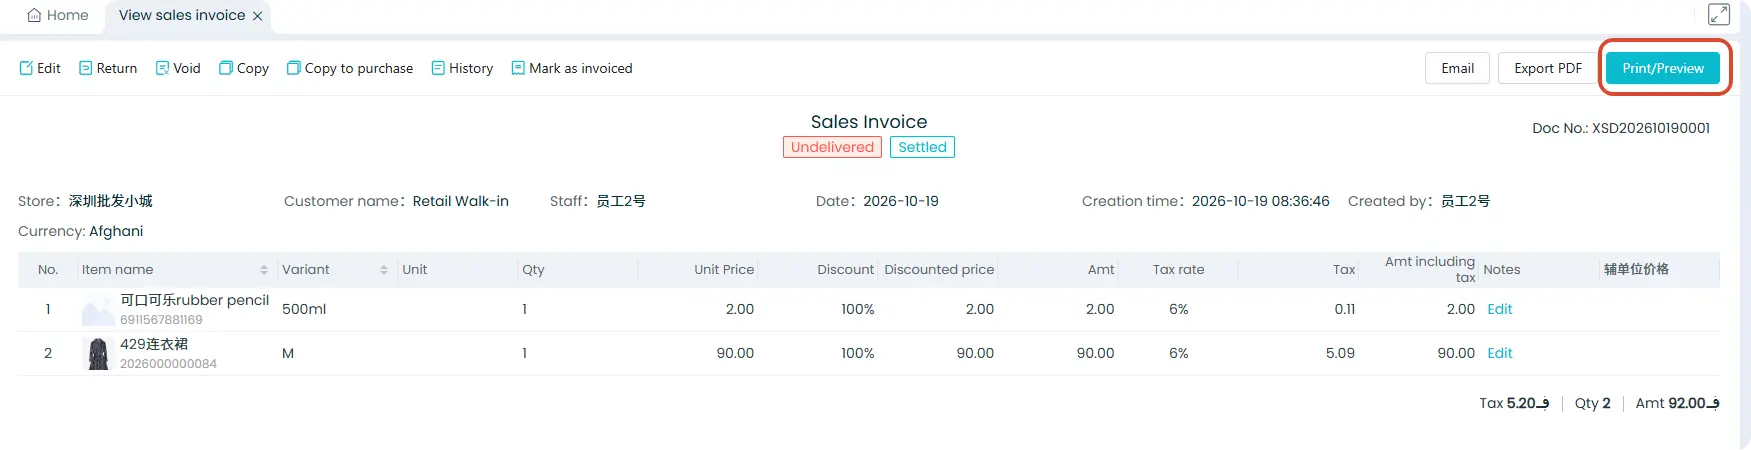This screenshot has width=1751, height=450.
Task: Select the View sales invoice tab
Action: 181,15
